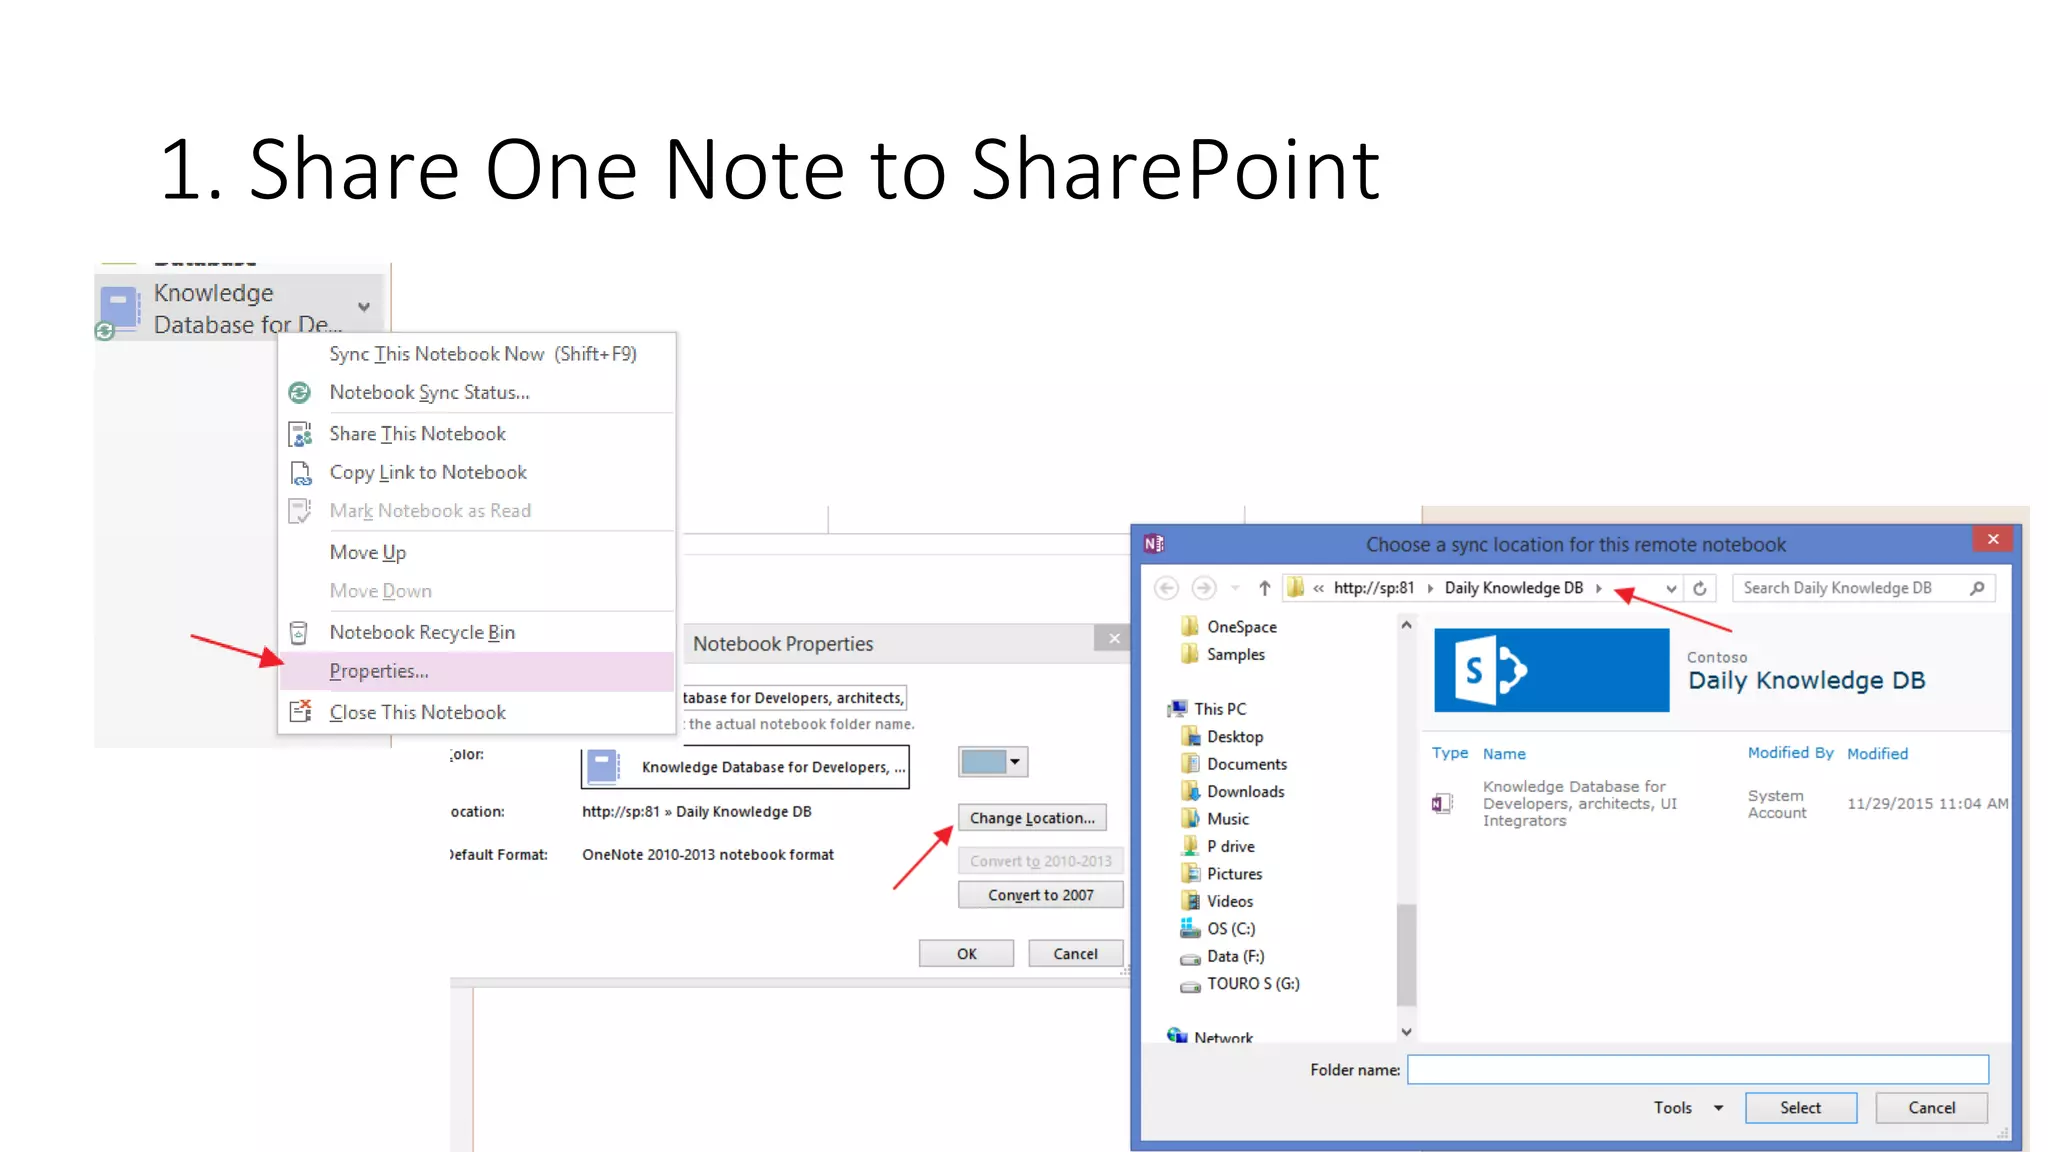The image size is (2048, 1152).
Task: Click the Copy Link to Notebook icon
Action: point(300,473)
